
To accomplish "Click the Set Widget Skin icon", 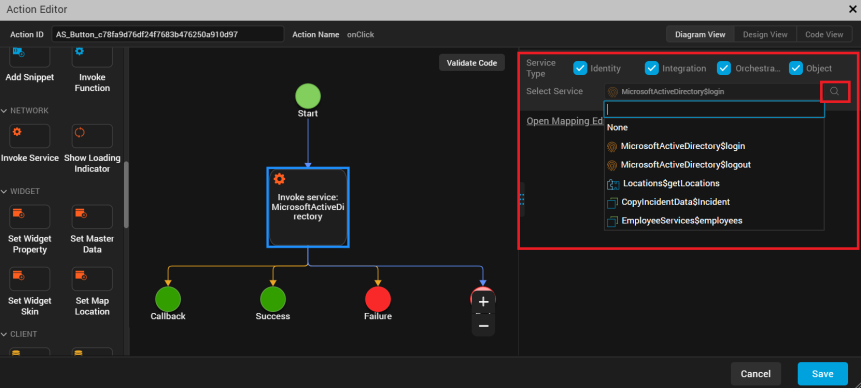I will [x=30, y=279].
